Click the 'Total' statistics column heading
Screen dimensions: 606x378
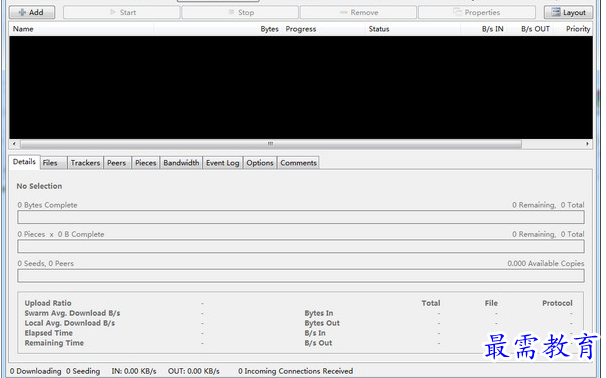click(x=431, y=303)
